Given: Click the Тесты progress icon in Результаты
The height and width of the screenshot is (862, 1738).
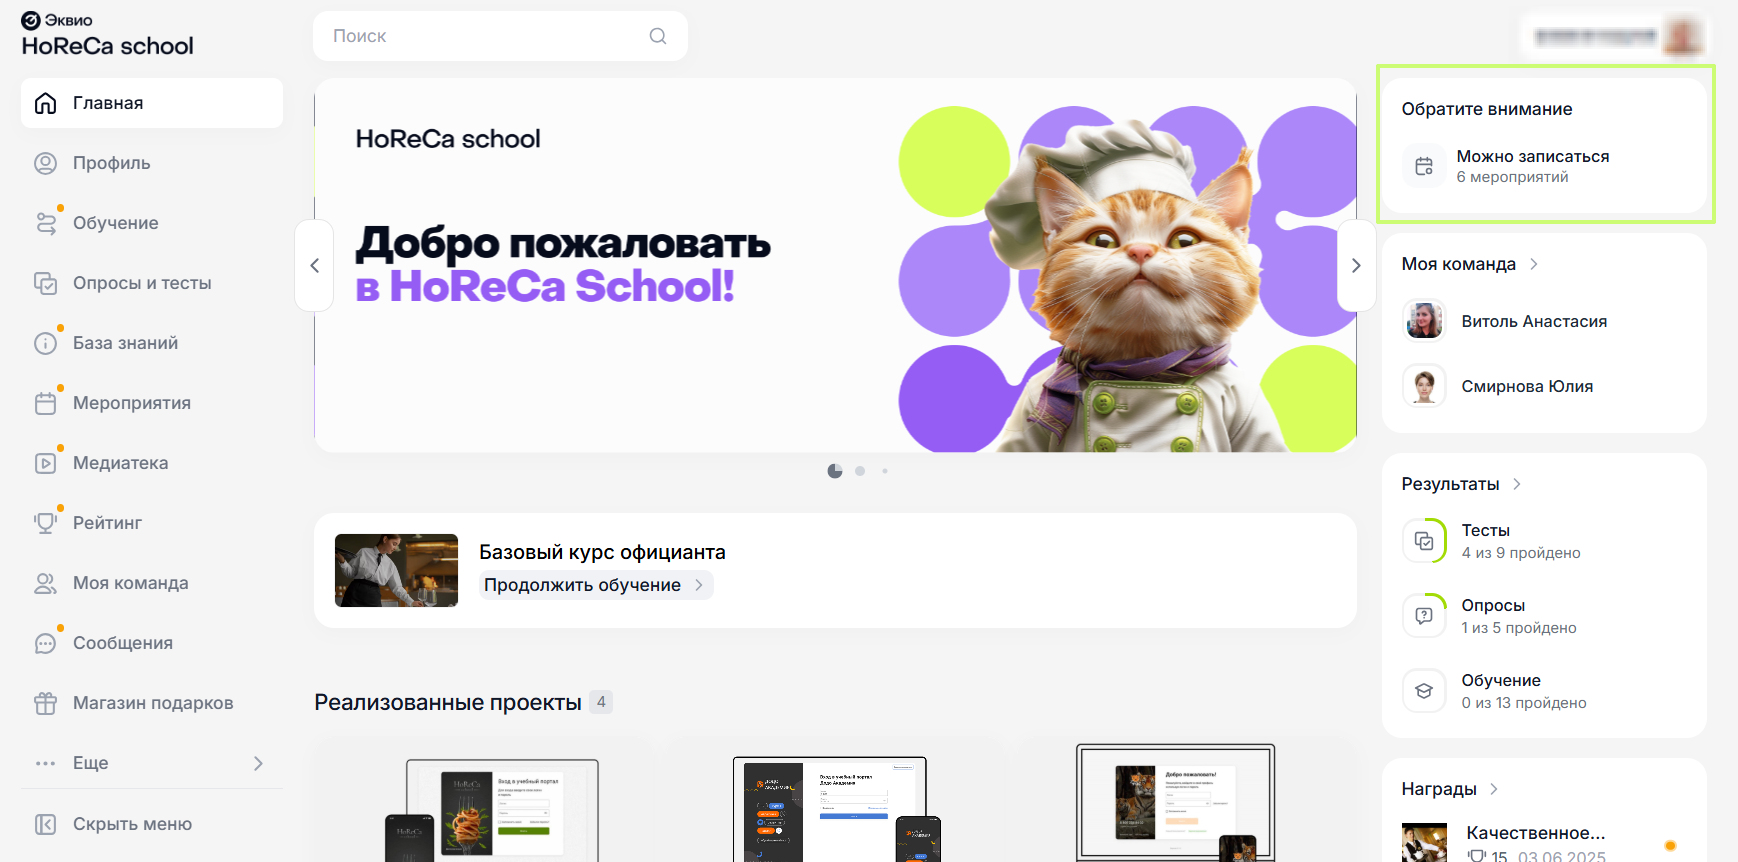Looking at the screenshot, I should [x=1424, y=541].
